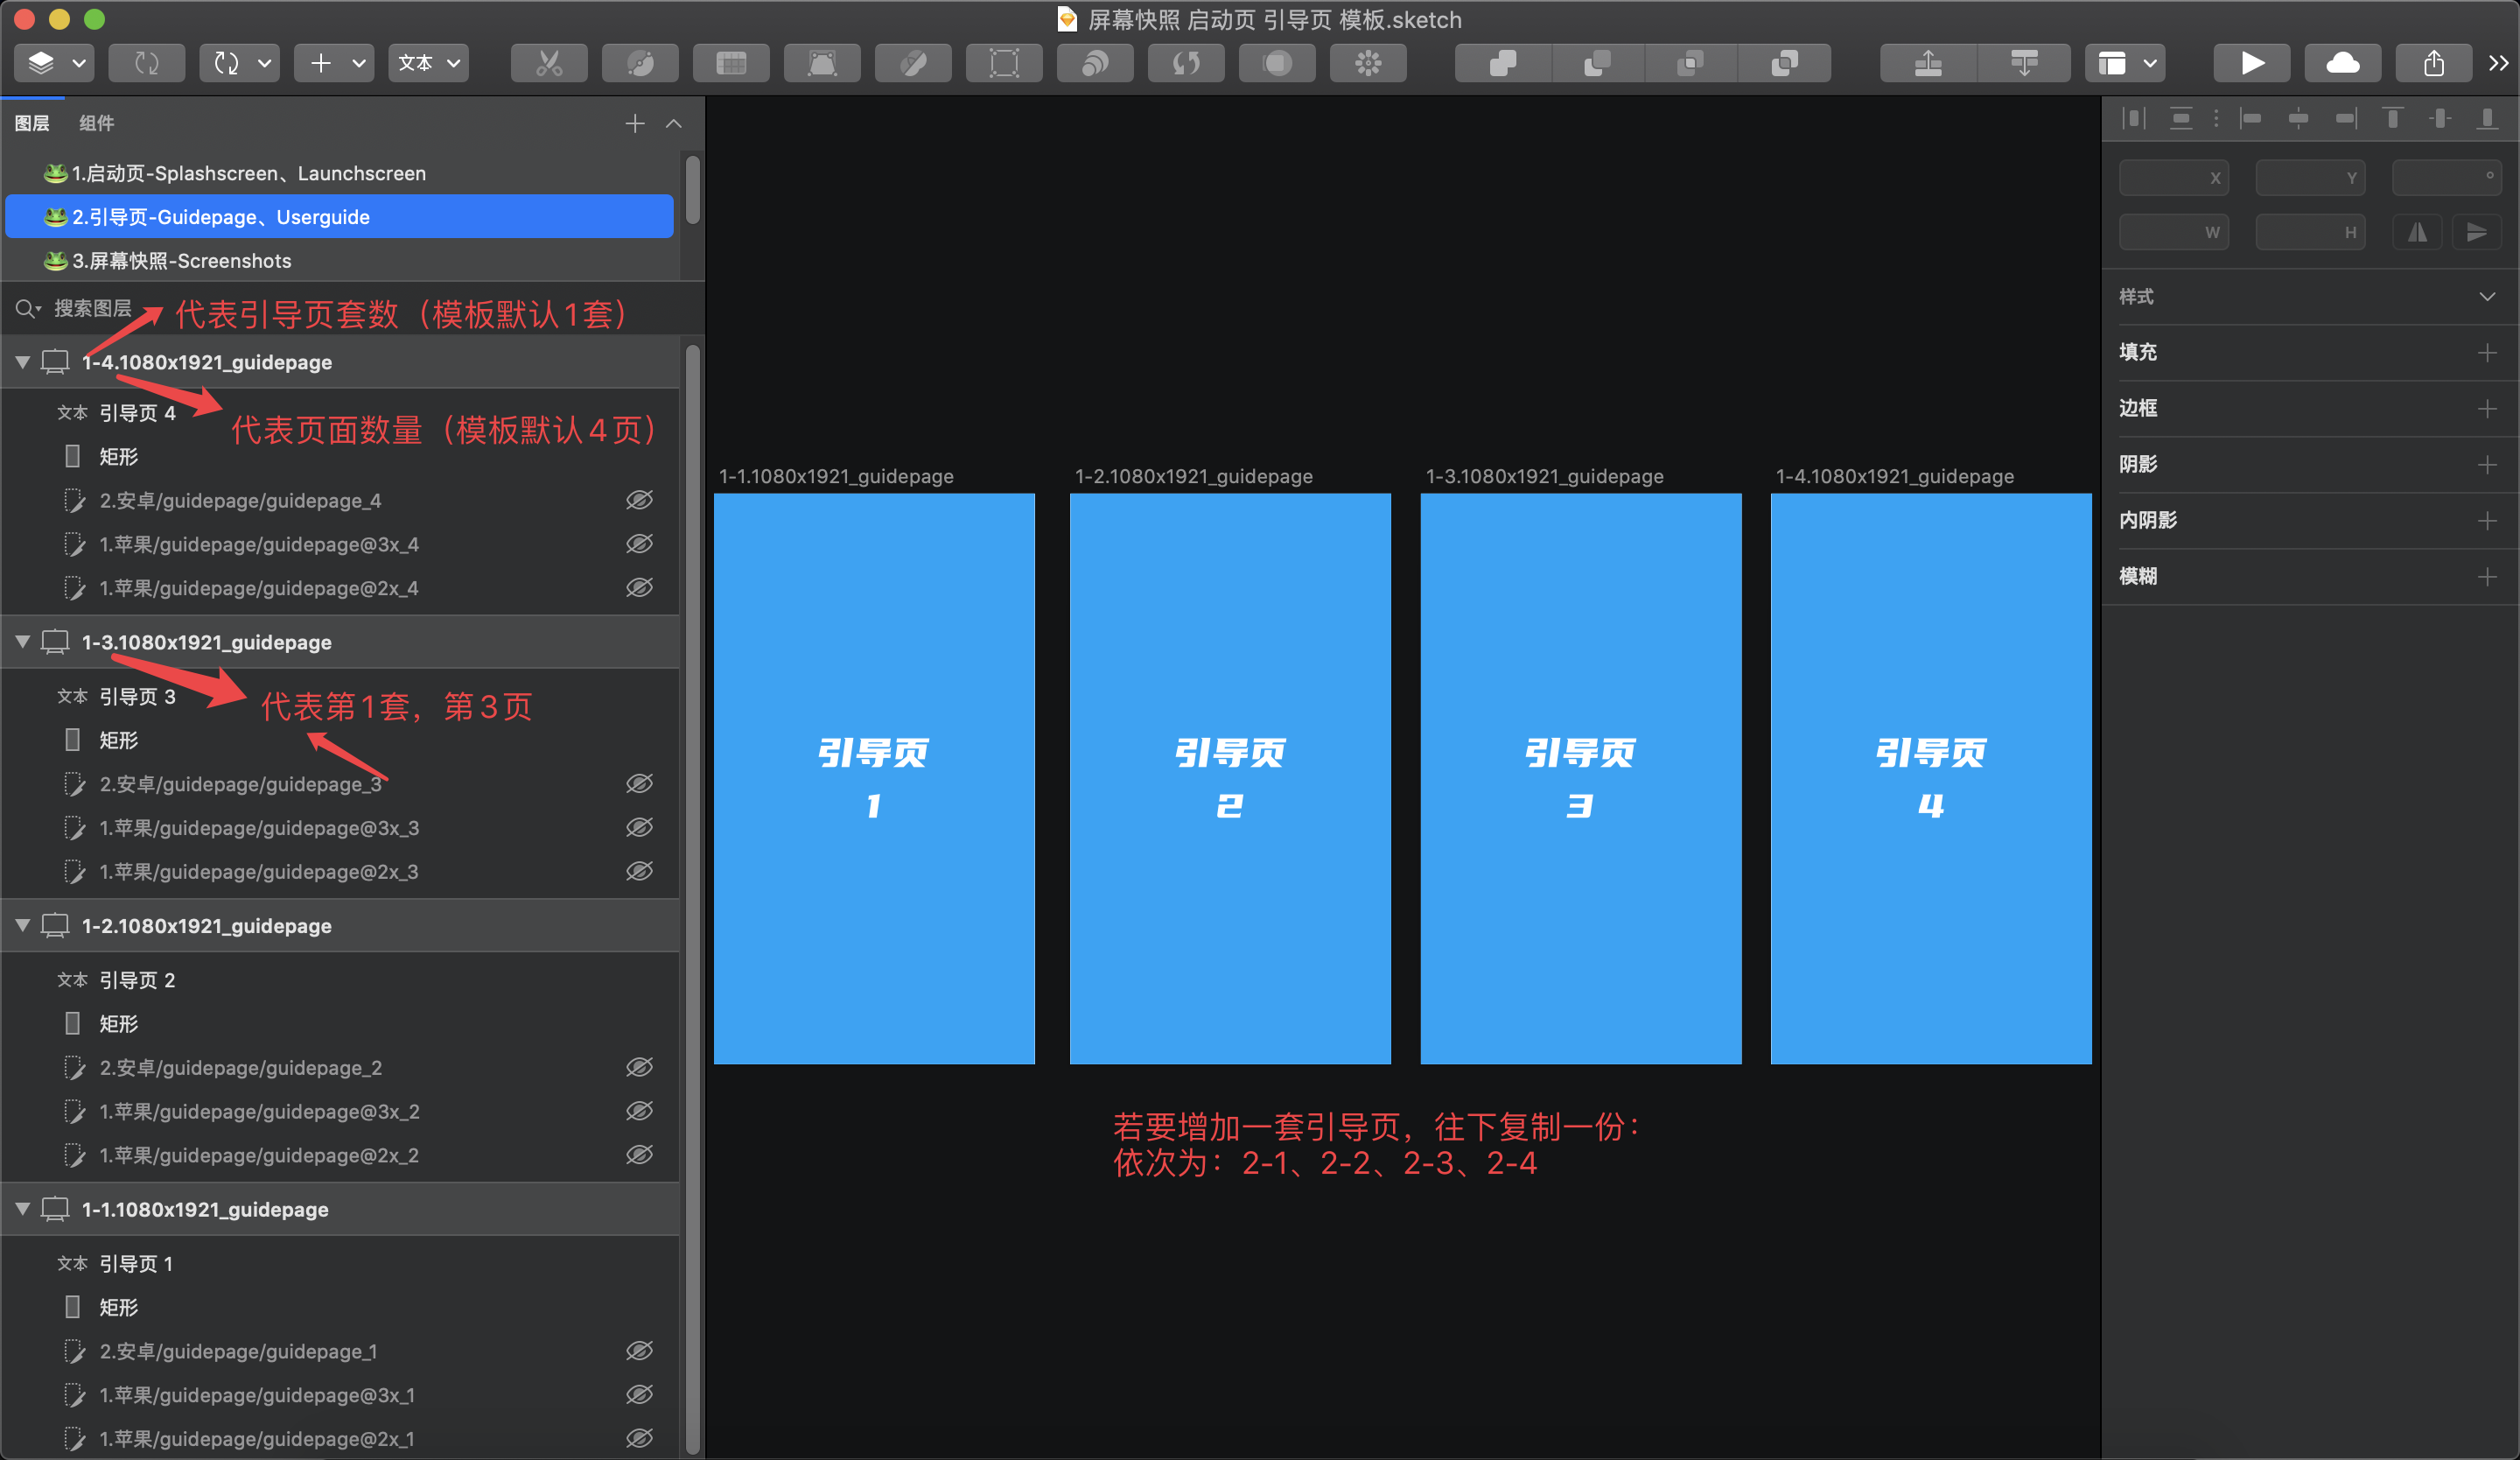Viewport: 2520px width, 1460px height.
Task: Collapse the 1-4.1080x1921_guidepage artboard group
Action: pos(23,362)
